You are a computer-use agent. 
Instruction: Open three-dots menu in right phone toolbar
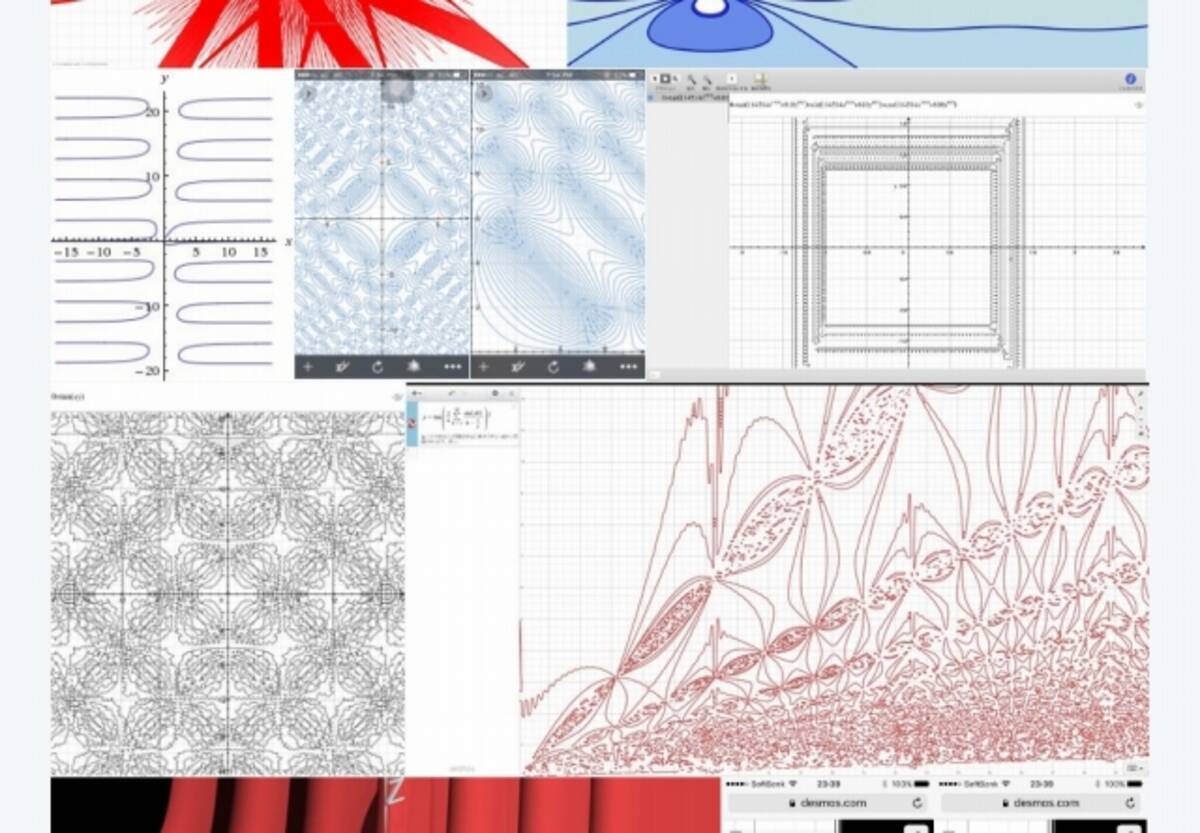628,367
